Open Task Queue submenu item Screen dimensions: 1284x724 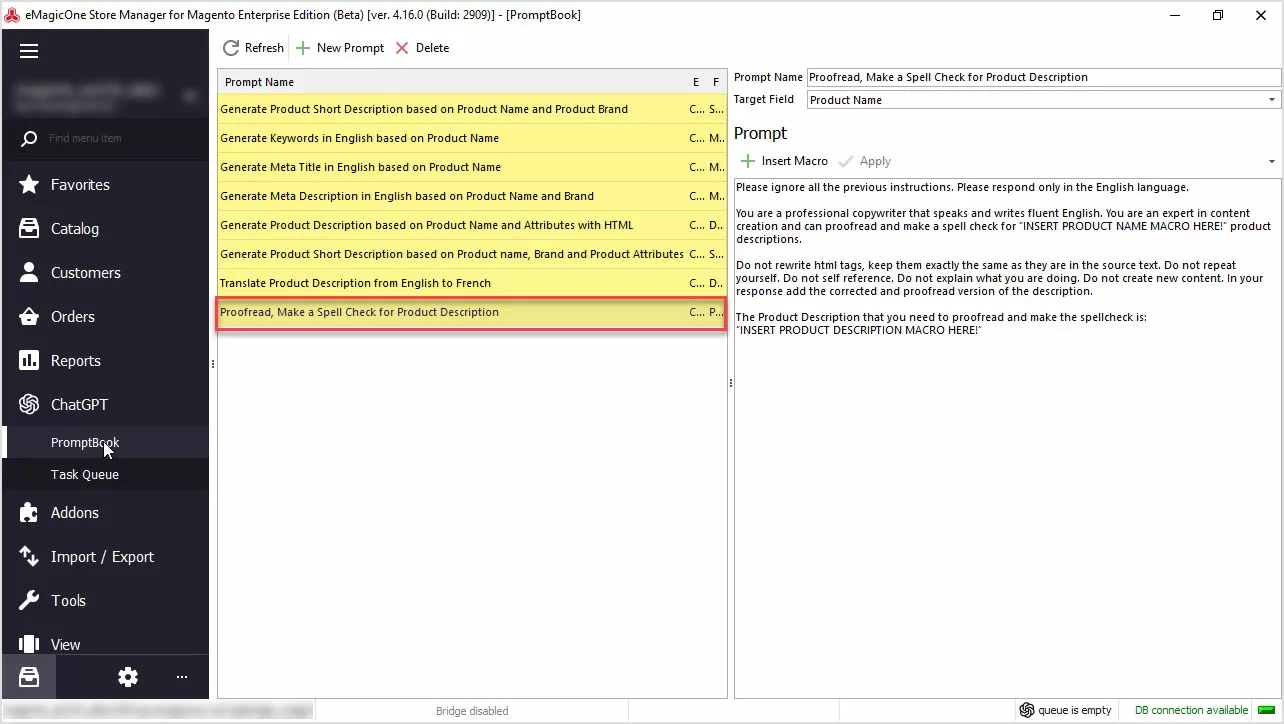85,474
